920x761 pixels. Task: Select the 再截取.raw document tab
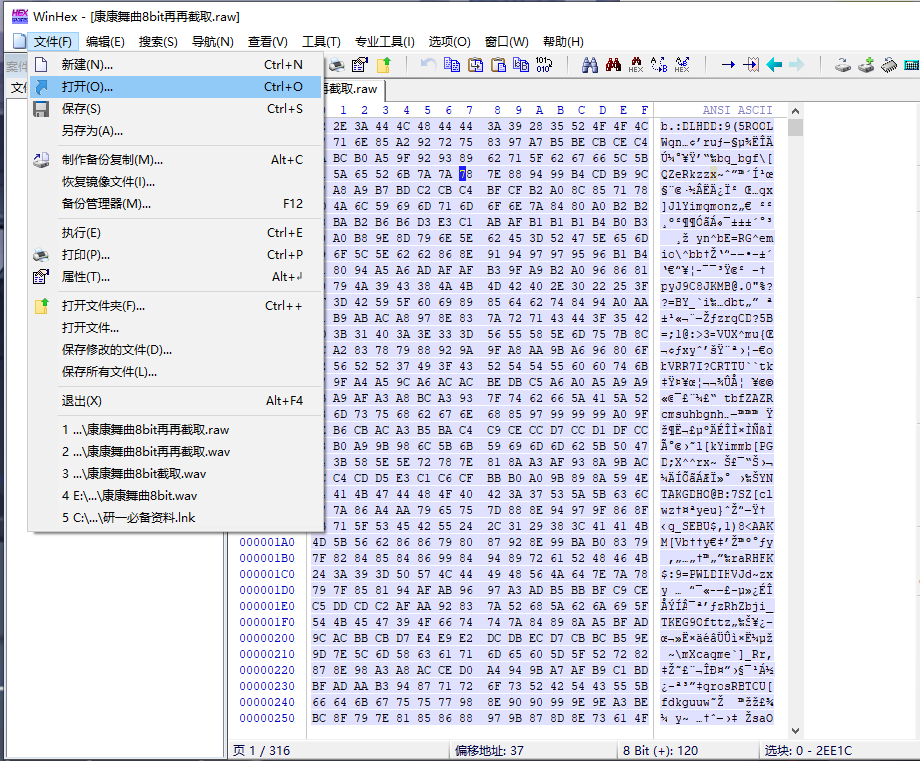click(x=352, y=89)
